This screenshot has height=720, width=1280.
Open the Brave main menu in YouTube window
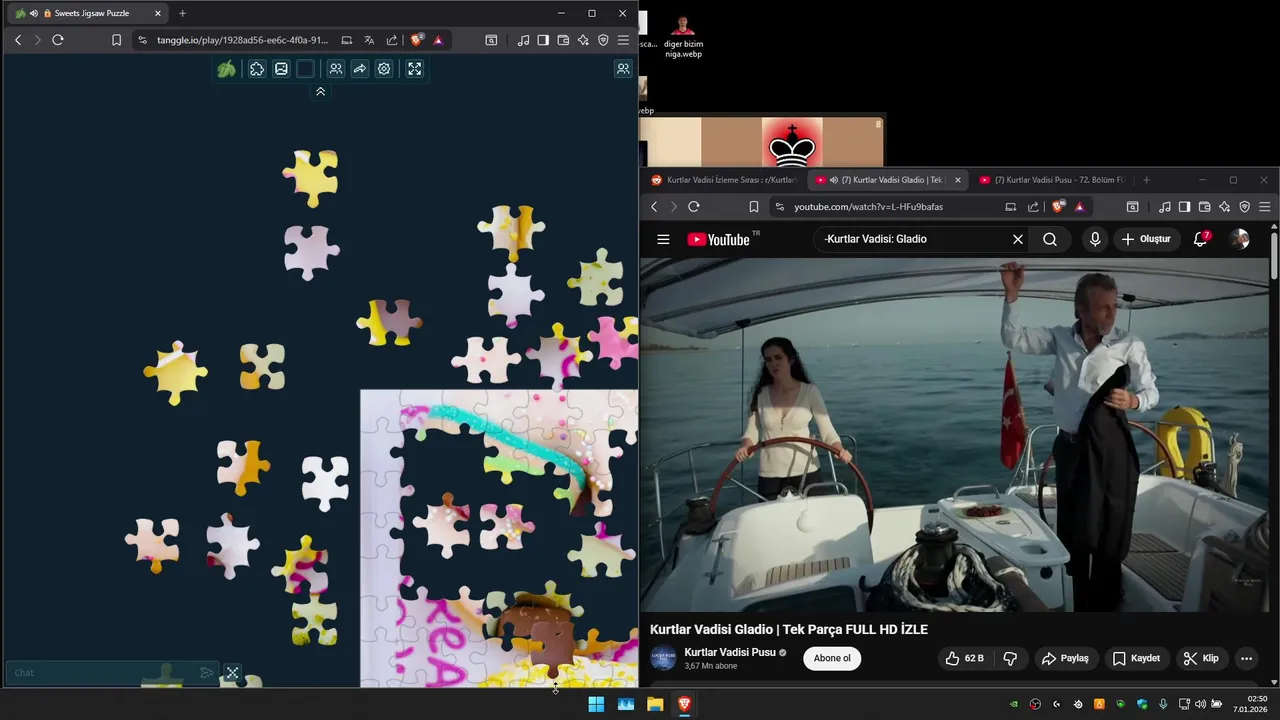coord(1264,207)
